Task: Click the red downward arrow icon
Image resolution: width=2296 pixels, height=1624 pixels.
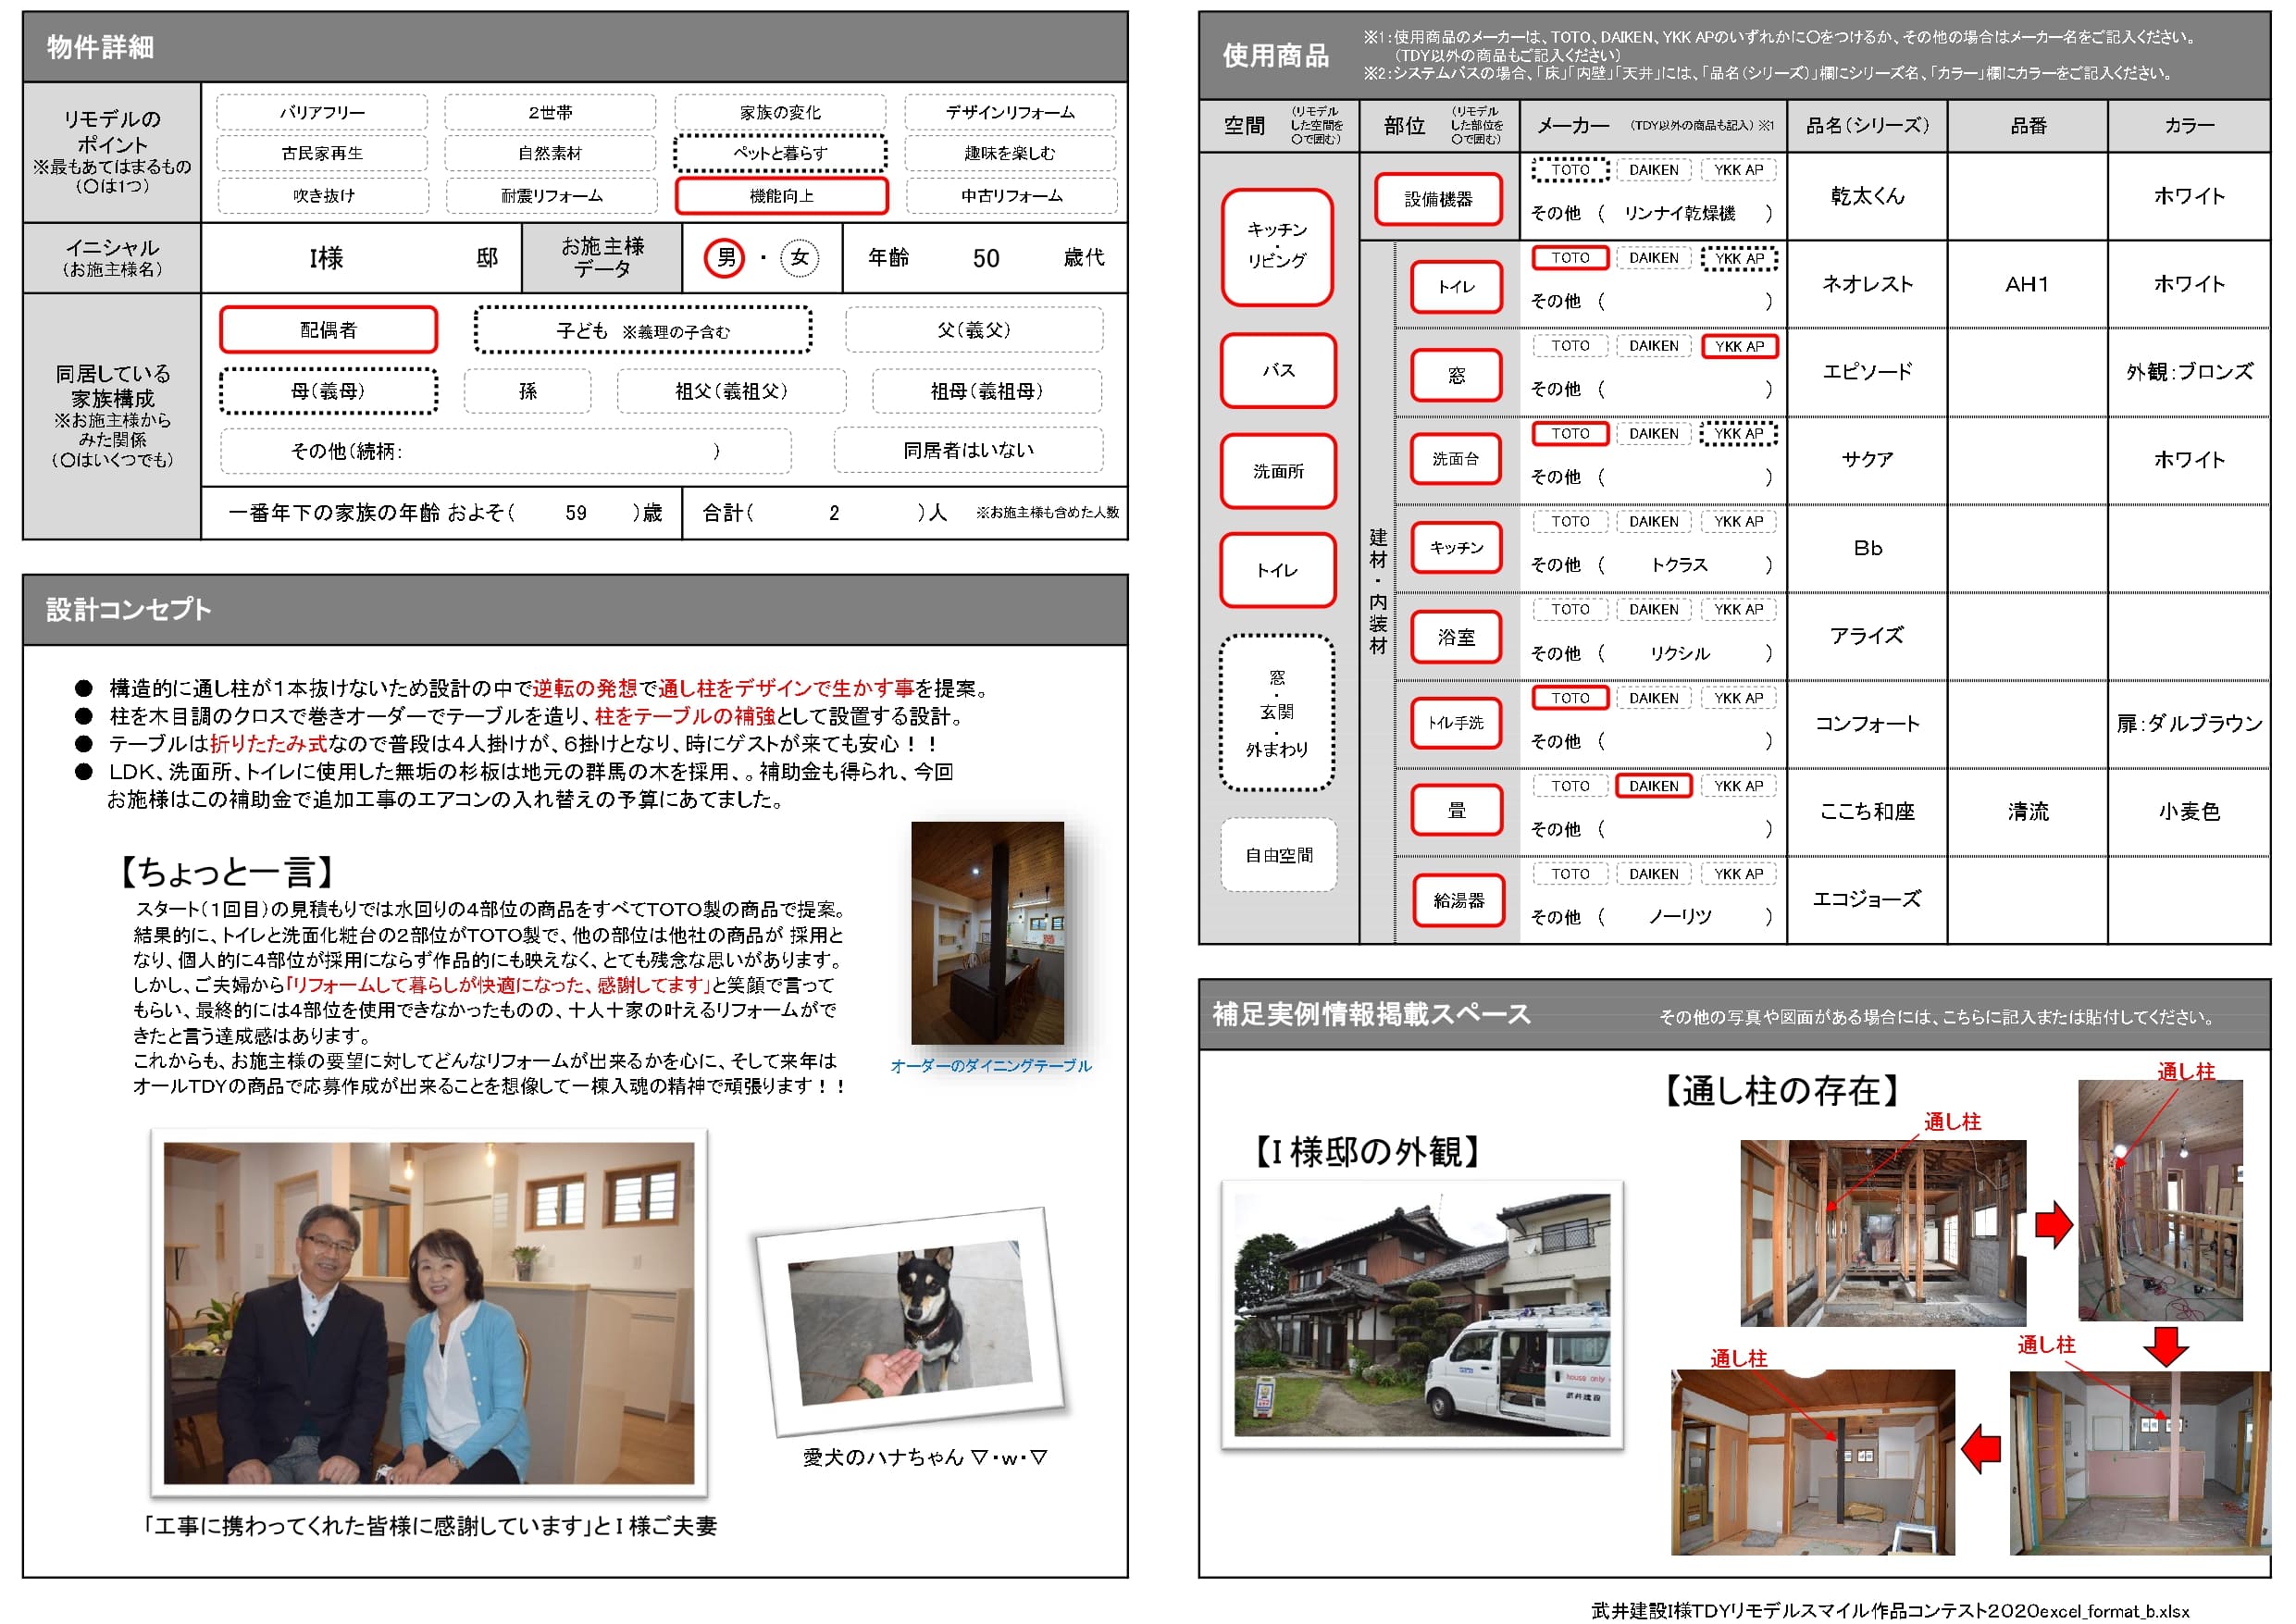Action: pyautogui.click(x=2166, y=1346)
